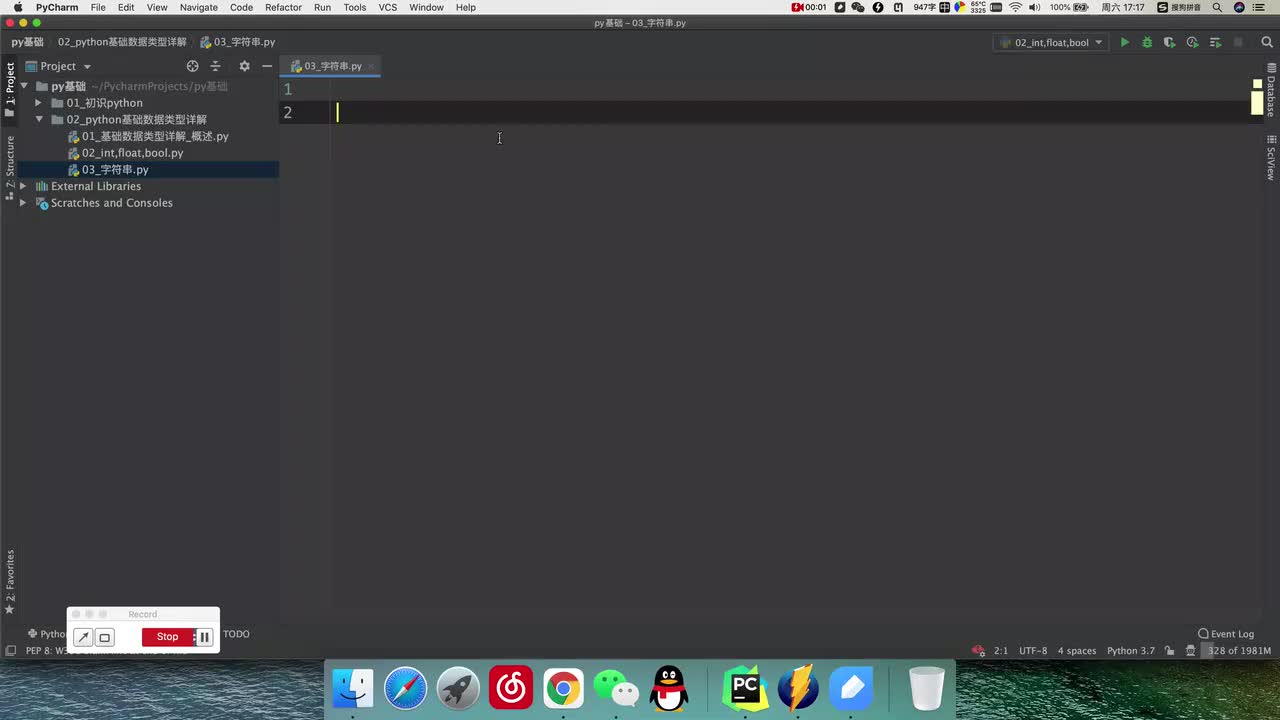
Task: Open the inspector hat icon in status bar
Action: click(x=1190, y=651)
